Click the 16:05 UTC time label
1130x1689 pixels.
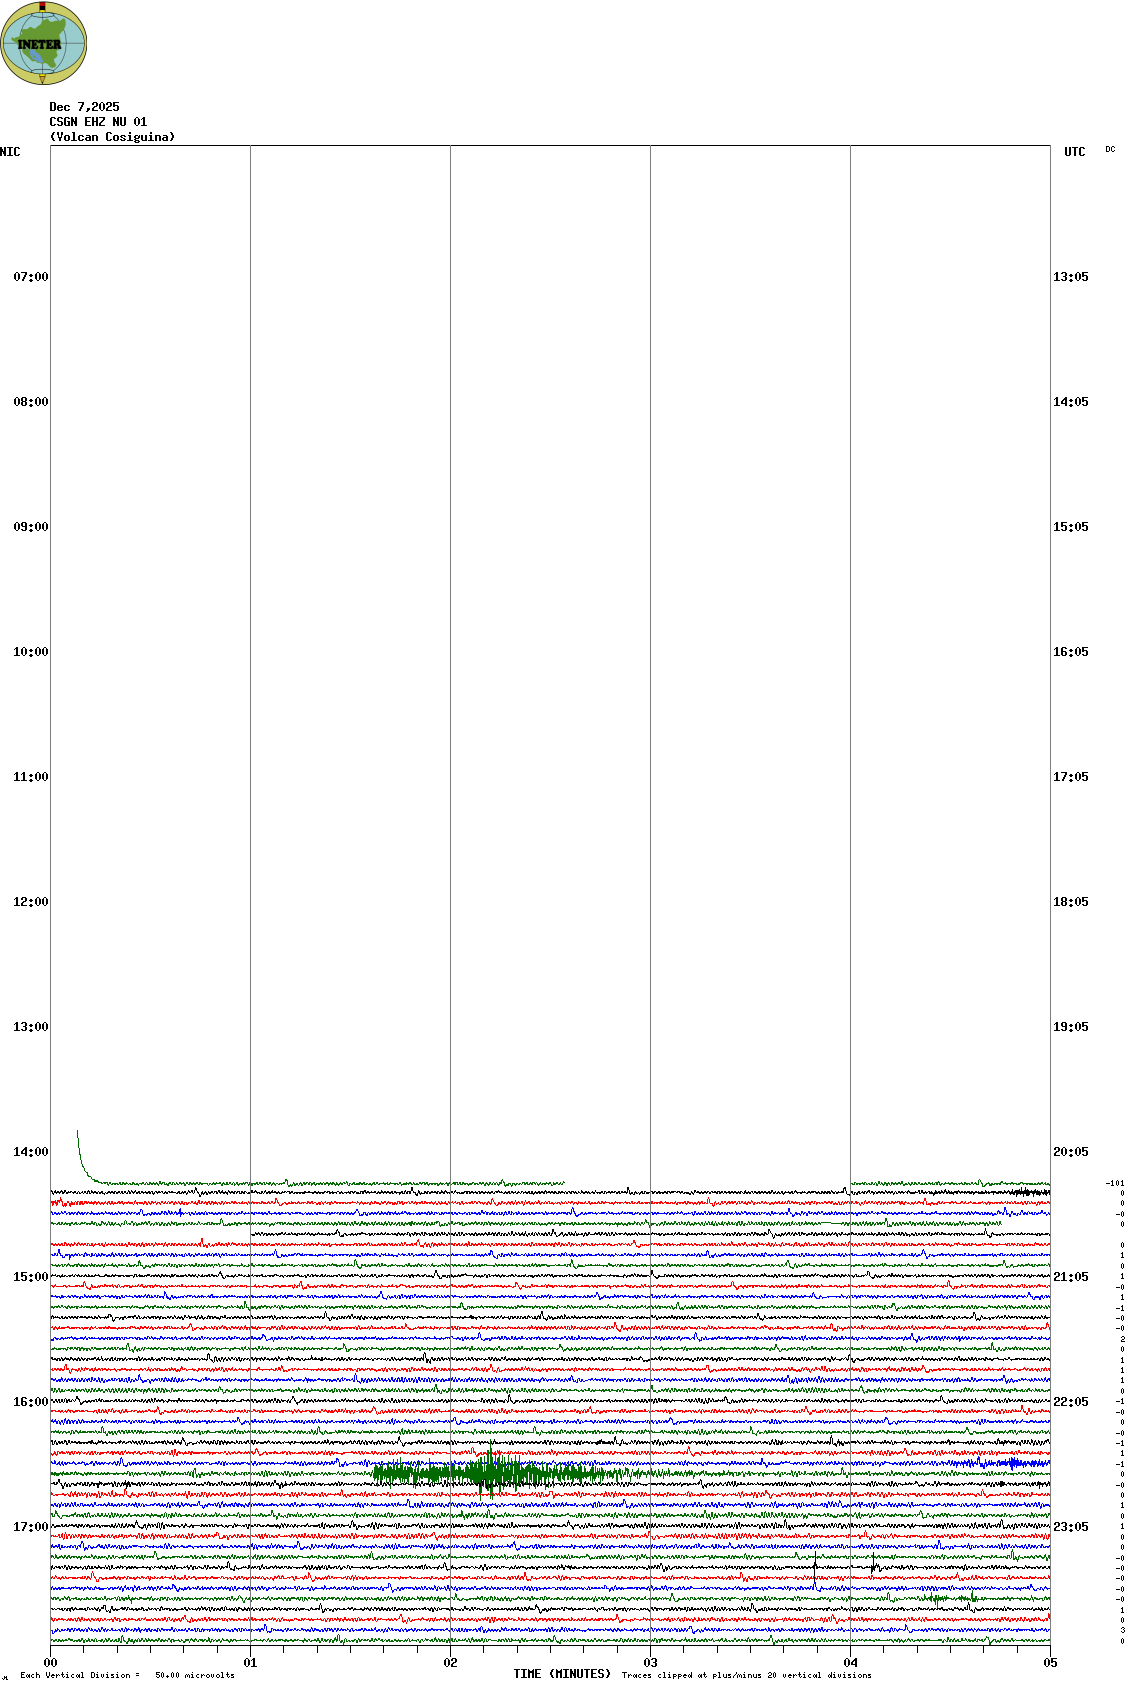1070,652
